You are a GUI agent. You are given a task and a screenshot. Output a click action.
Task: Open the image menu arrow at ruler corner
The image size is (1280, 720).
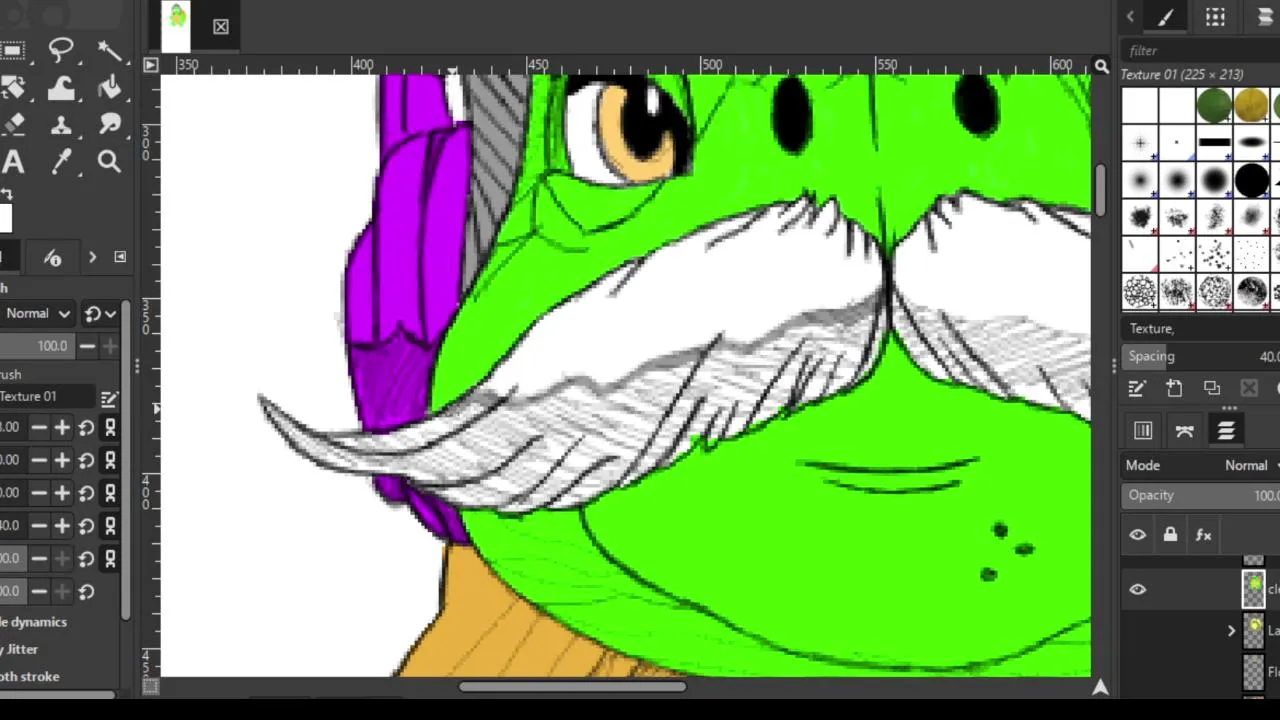click(x=150, y=65)
